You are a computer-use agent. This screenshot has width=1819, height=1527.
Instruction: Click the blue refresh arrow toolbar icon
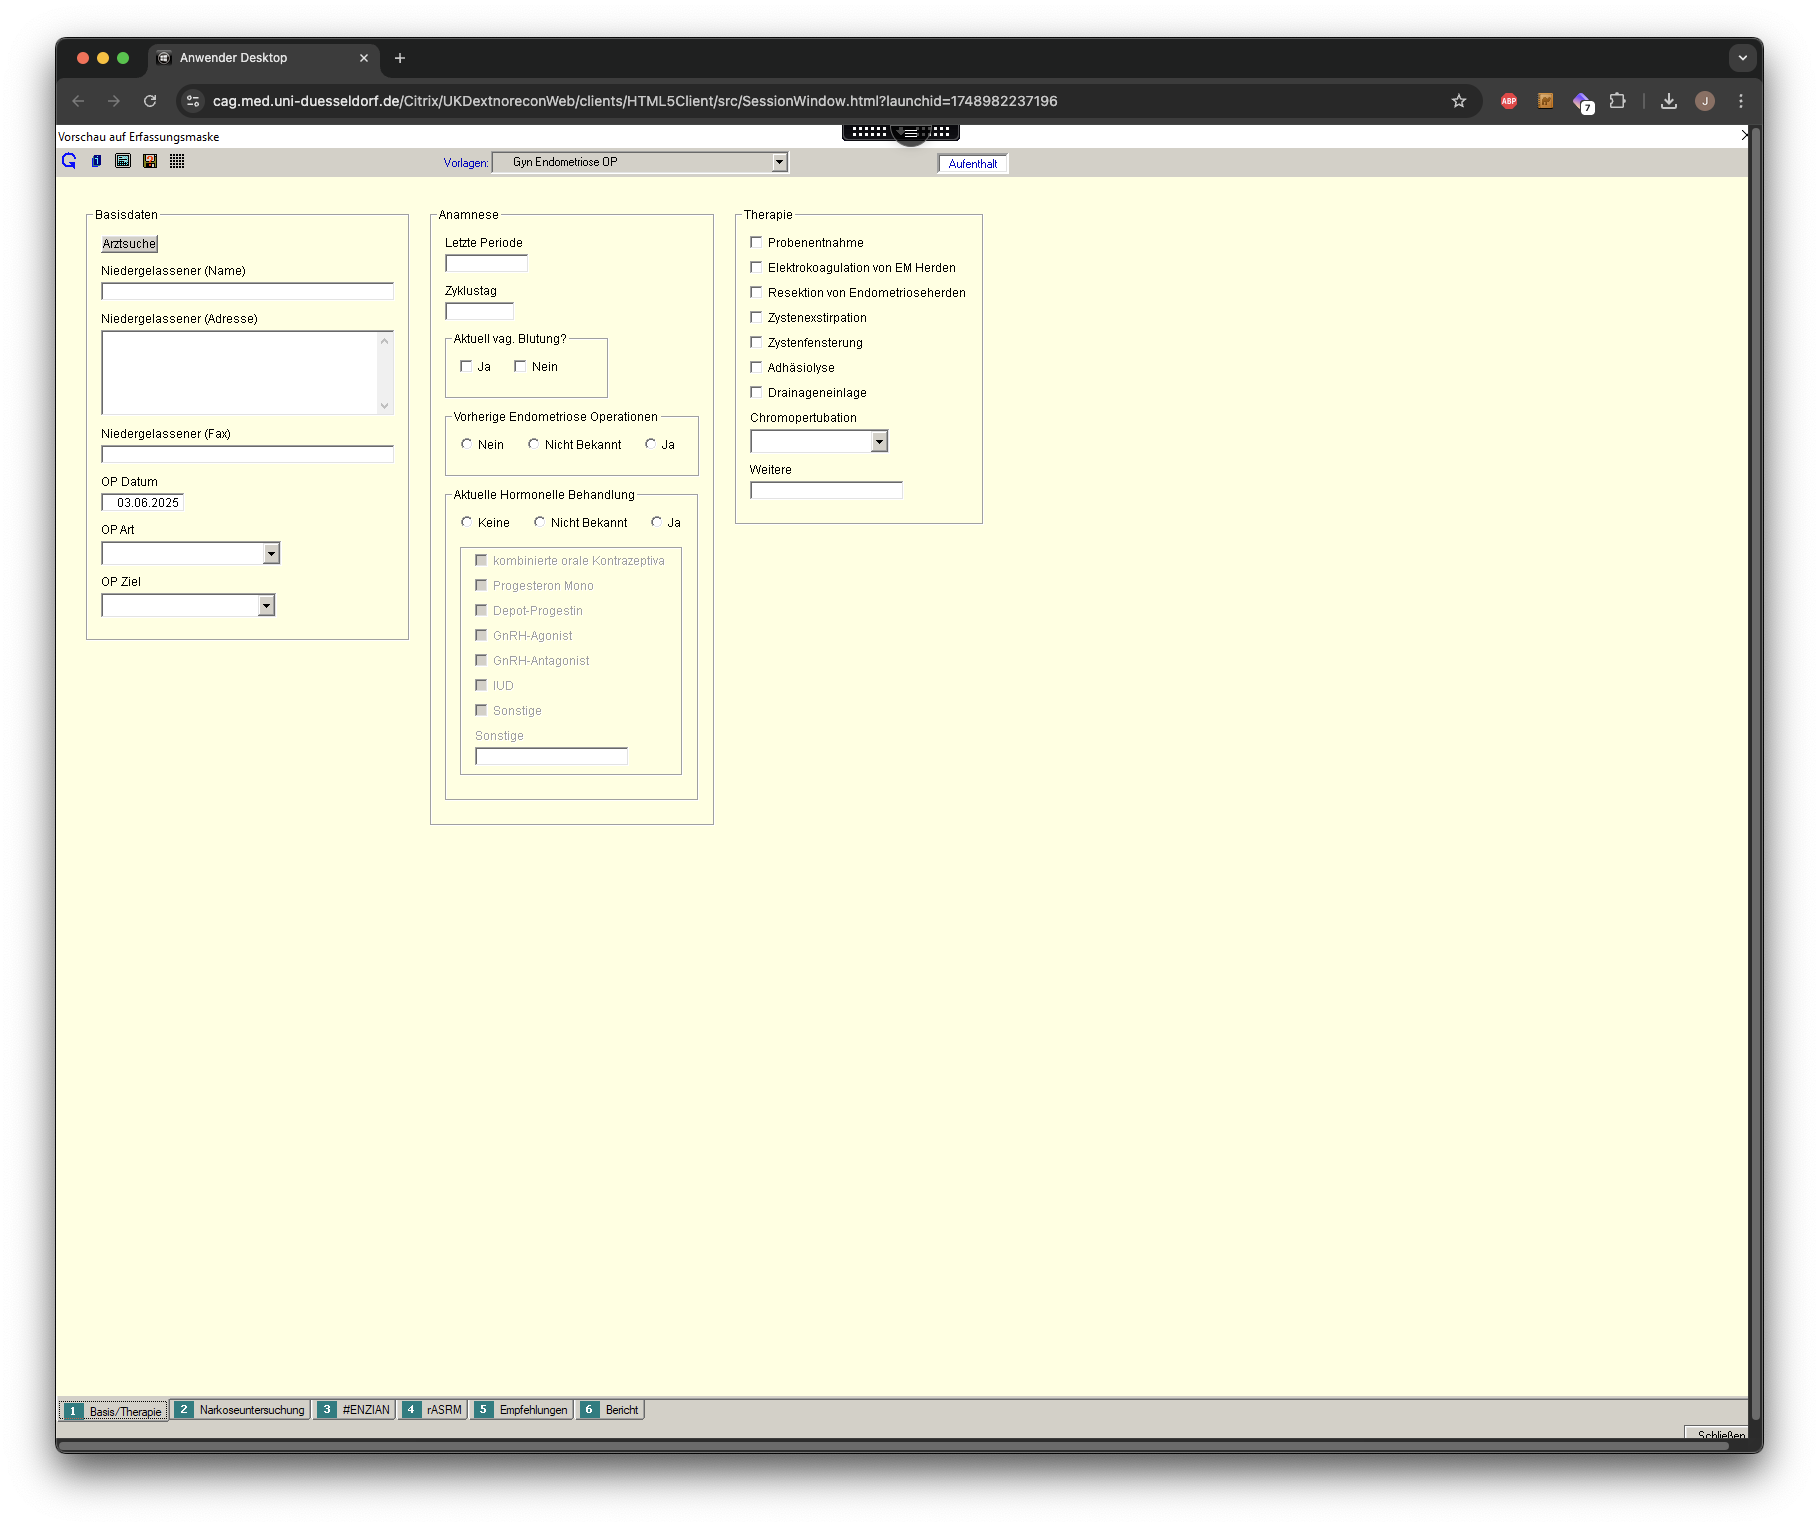69,161
